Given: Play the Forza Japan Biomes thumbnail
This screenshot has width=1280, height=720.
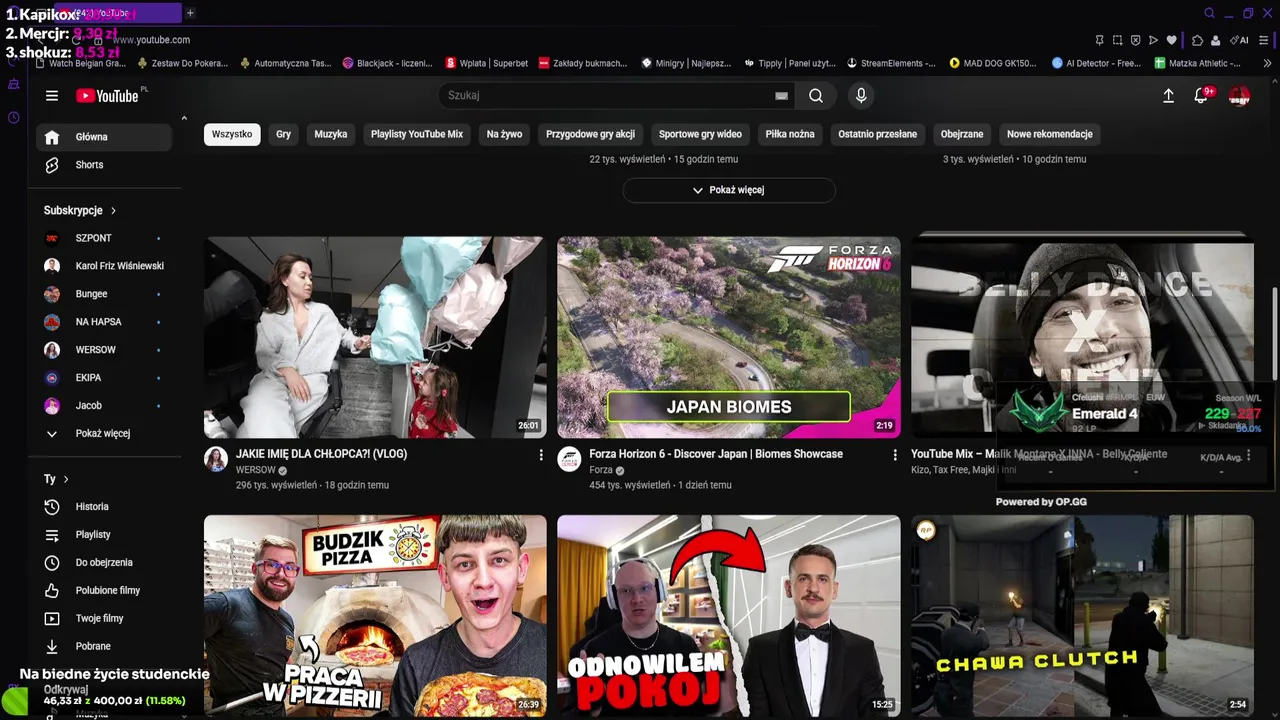Looking at the screenshot, I should pyautogui.click(x=729, y=337).
